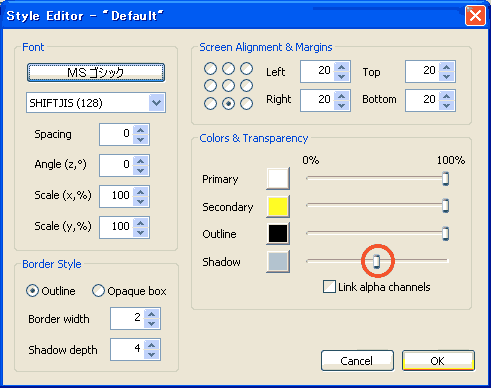Increase Scale (y,%) with up arrow
This screenshot has height=388, width=491.
coord(141,223)
